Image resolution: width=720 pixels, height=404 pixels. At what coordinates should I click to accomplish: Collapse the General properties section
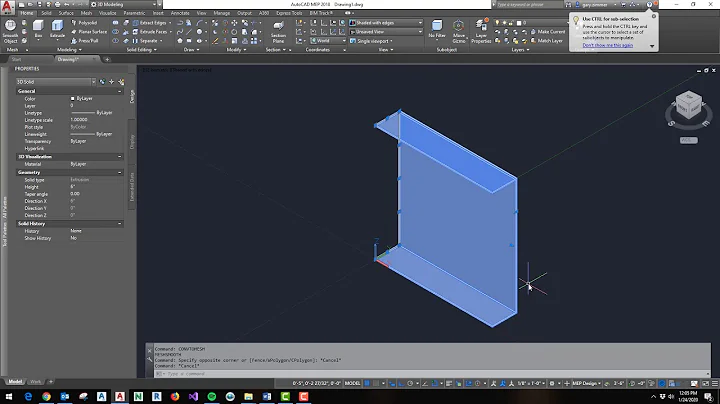pos(119,91)
